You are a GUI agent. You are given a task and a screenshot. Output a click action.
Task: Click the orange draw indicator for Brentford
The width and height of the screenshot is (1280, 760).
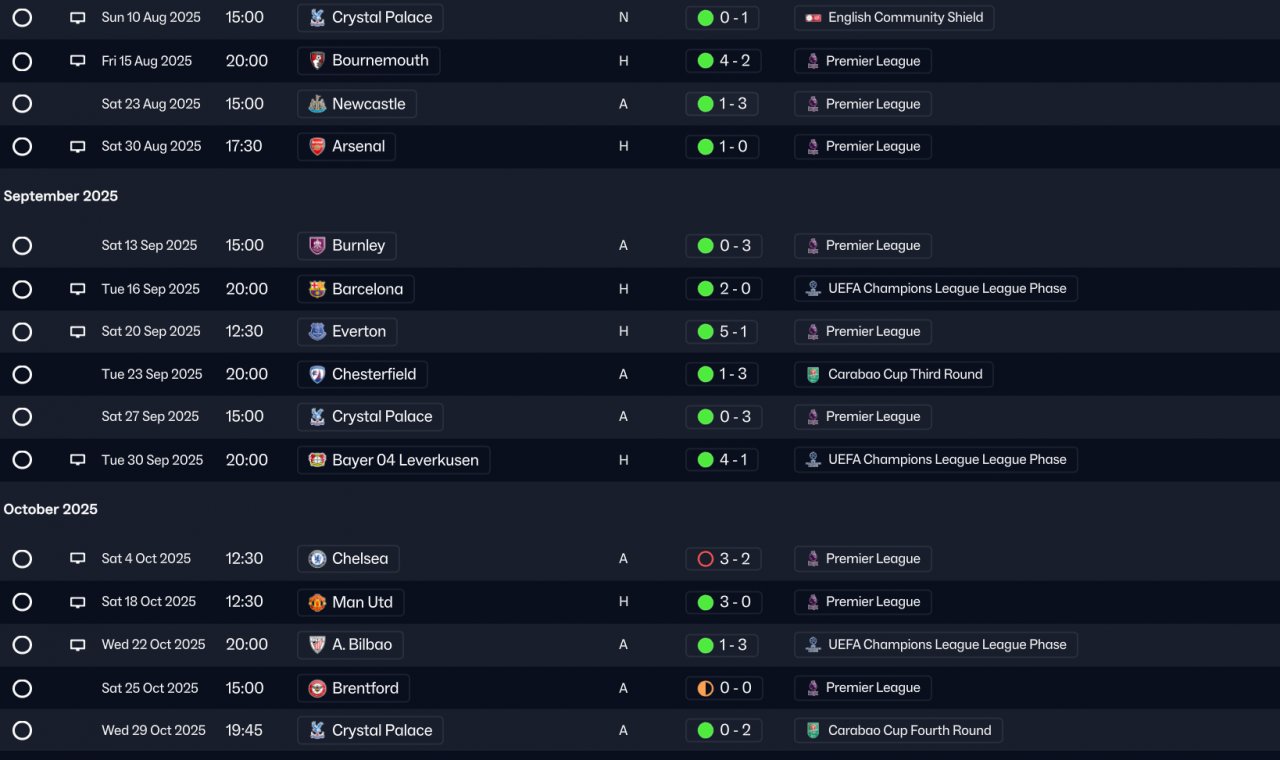tap(705, 688)
